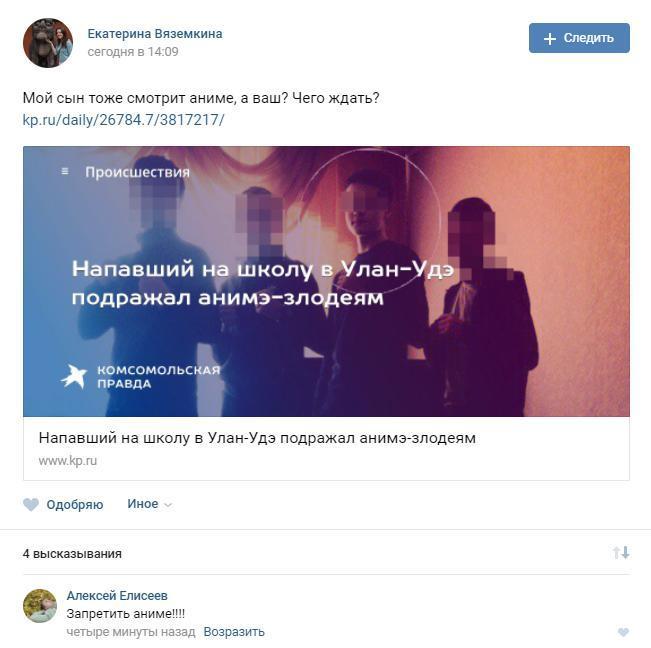Like Алексей Елисеев's comment with heart icon
This screenshot has height=648, width=651.
click(623, 632)
